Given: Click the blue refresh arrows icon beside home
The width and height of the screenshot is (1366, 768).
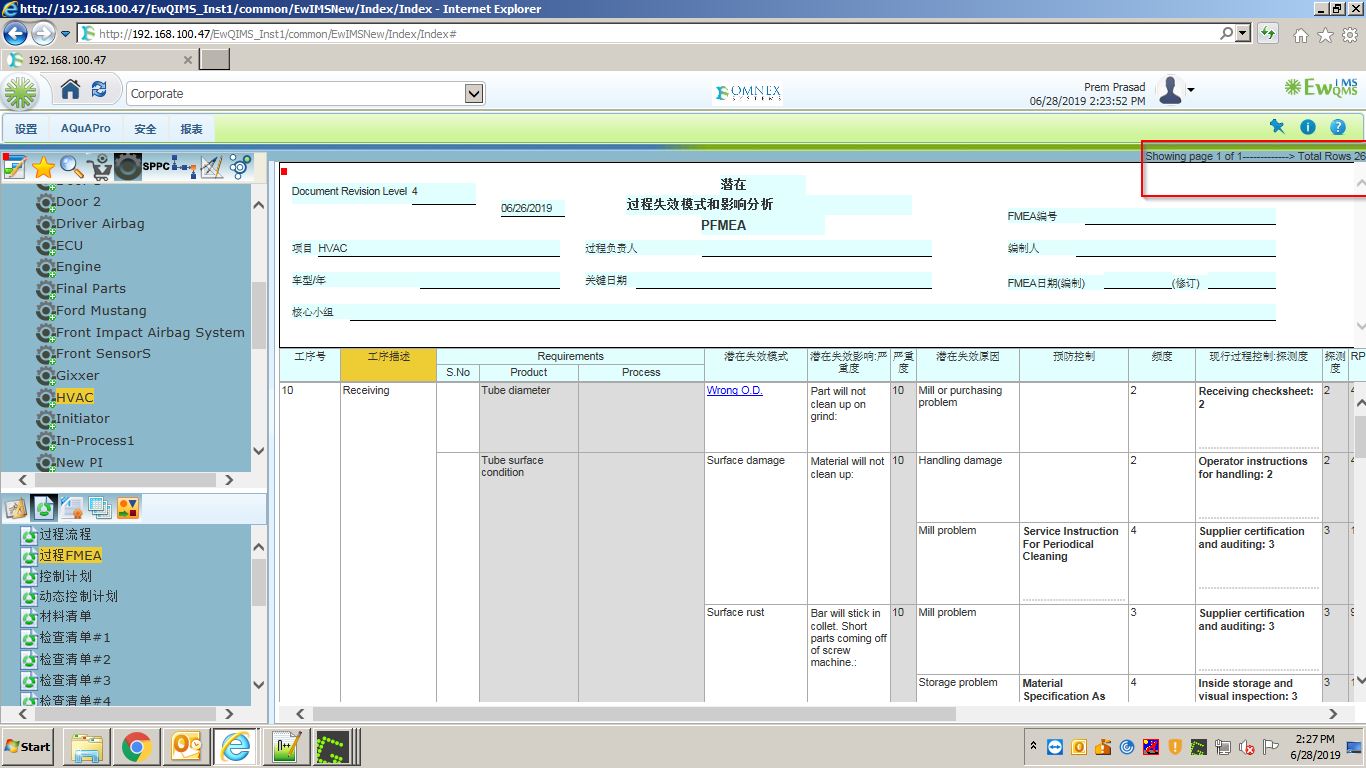Looking at the screenshot, I should point(99,90).
